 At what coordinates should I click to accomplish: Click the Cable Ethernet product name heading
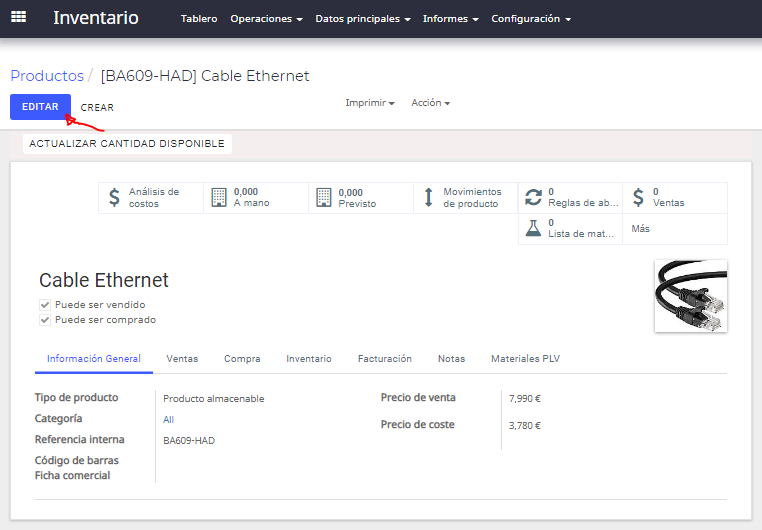pyautogui.click(x=104, y=280)
